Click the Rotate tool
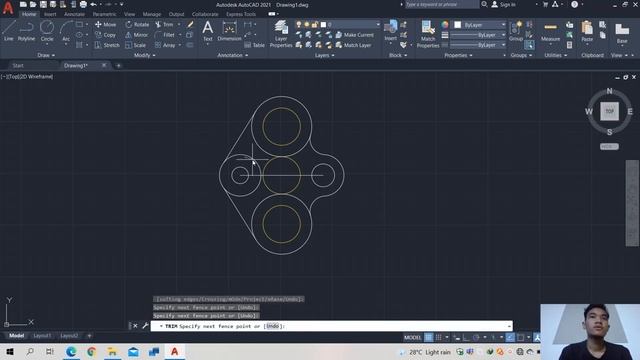 [137, 24]
